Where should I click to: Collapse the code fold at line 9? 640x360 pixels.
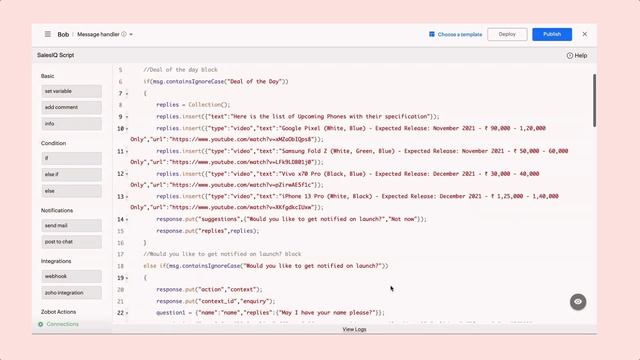coord(127,117)
